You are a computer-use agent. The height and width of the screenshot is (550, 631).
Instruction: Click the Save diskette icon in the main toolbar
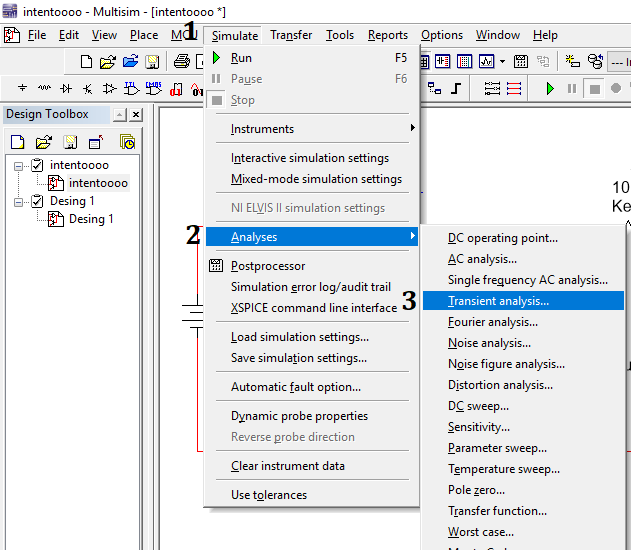[153, 62]
